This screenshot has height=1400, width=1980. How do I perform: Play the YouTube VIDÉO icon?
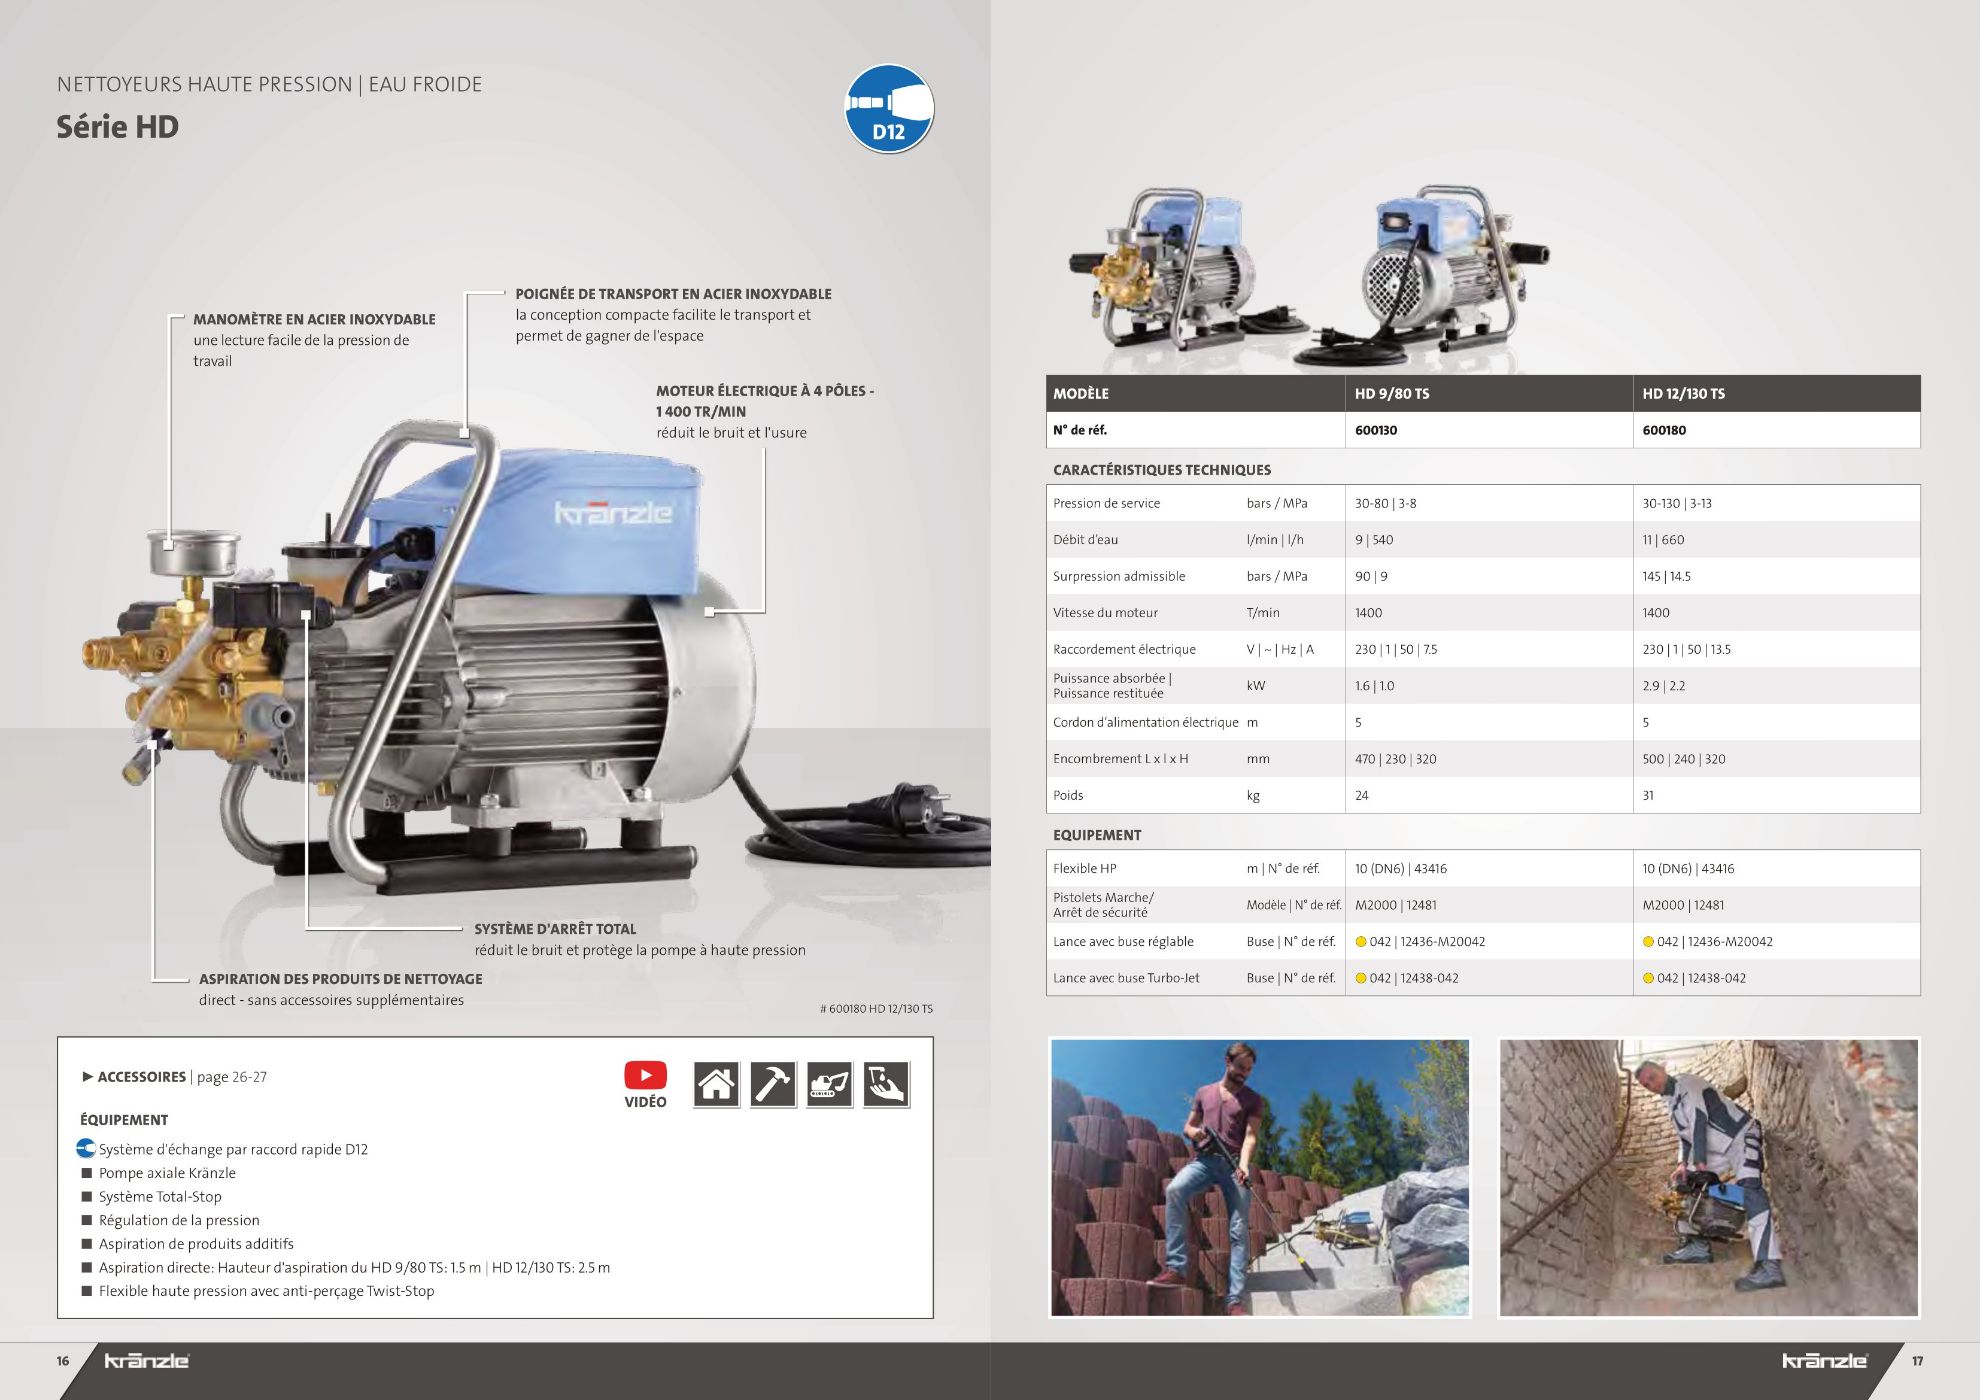[x=645, y=1076]
